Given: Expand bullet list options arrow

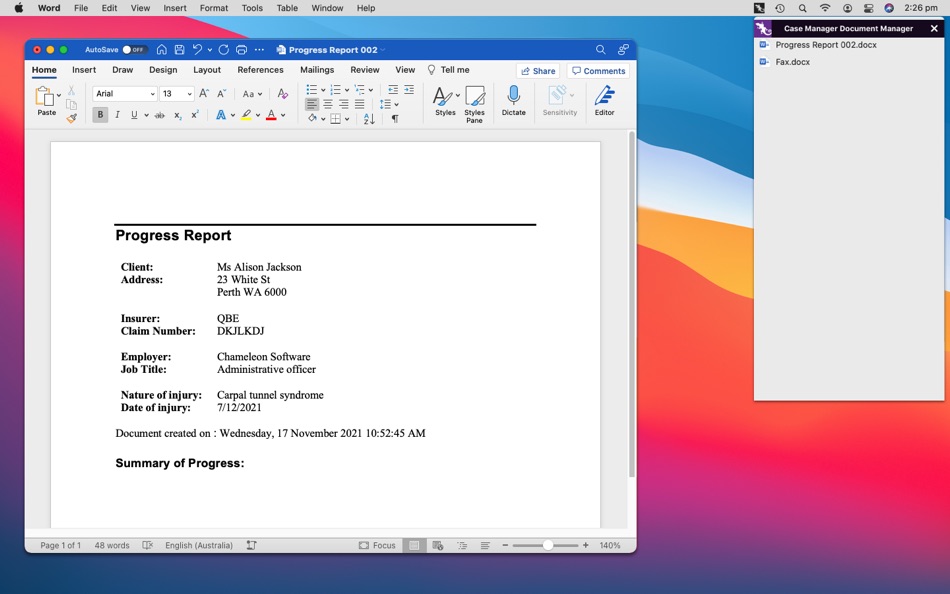Looking at the screenshot, I should coord(323,90).
